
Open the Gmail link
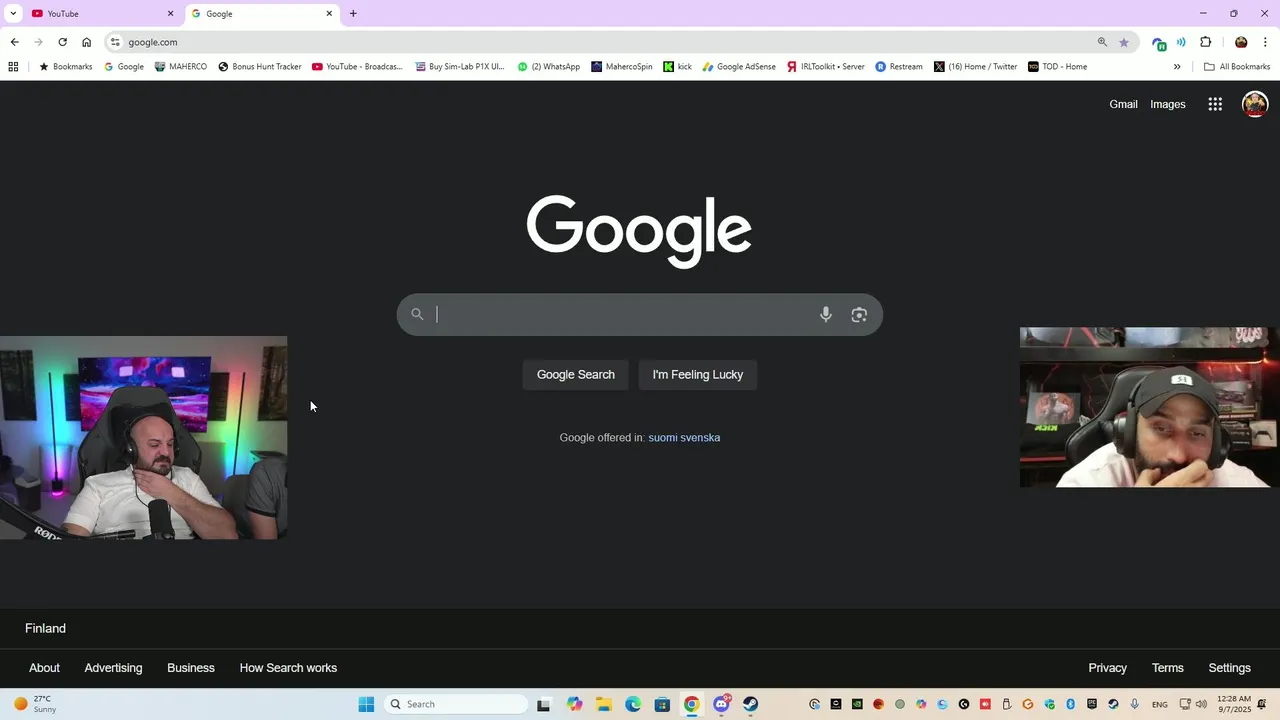pyautogui.click(x=1123, y=104)
